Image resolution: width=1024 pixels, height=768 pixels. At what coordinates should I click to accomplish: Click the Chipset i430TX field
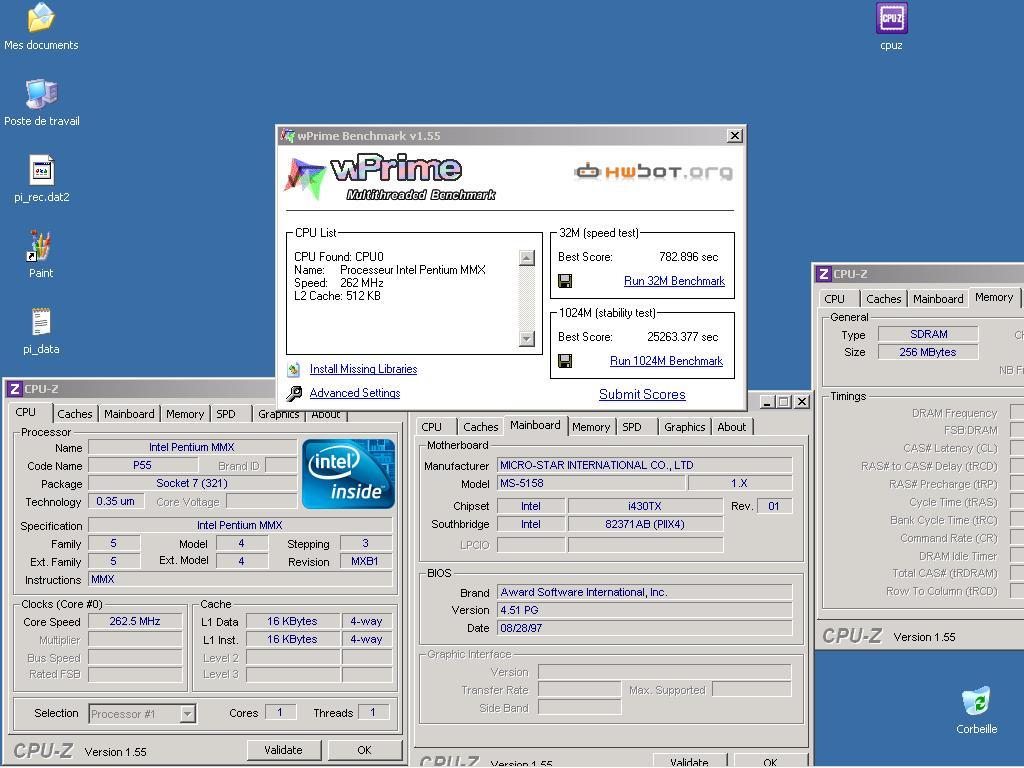(645, 506)
